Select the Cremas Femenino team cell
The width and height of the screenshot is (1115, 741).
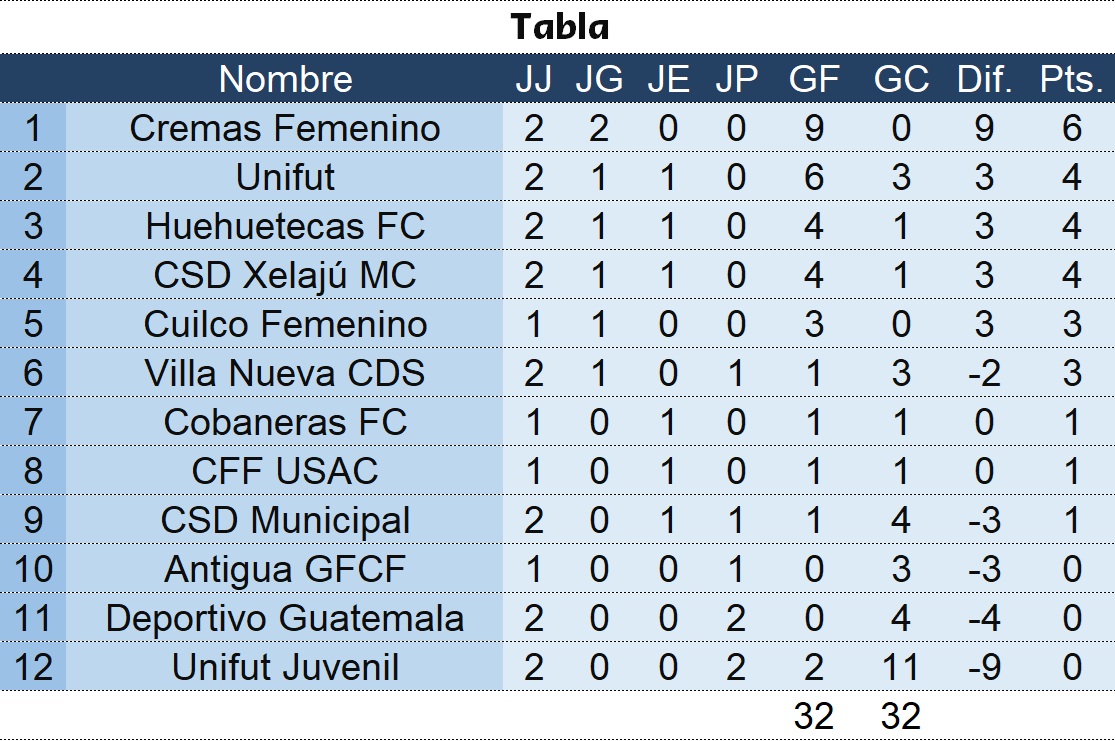[x=285, y=128]
